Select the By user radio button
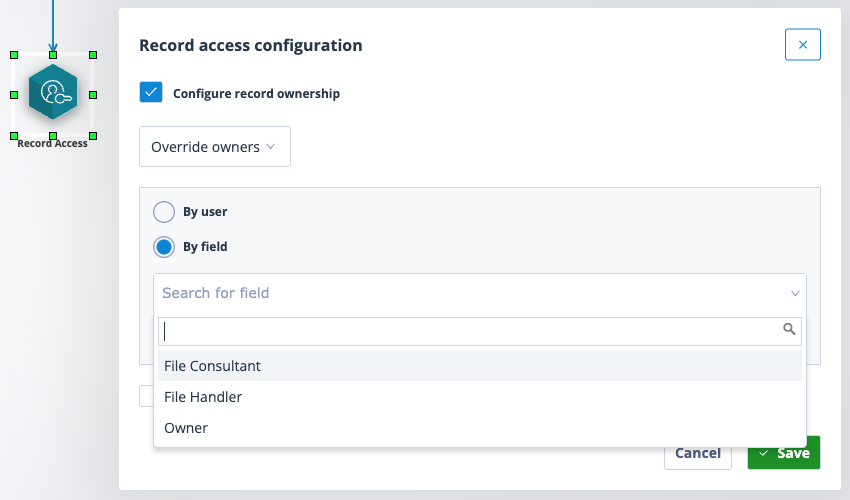Image resolution: width=850 pixels, height=500 pixels. click(164, 212)
